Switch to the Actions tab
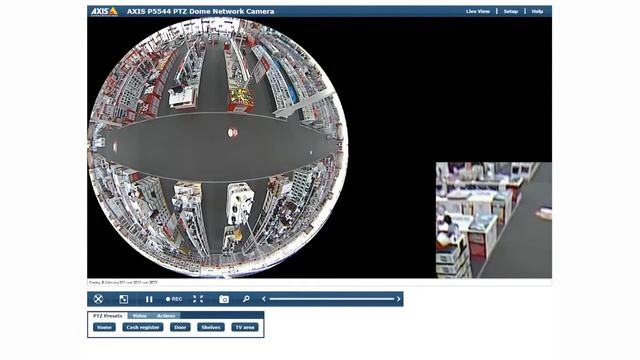This screenshot has width=640, height=360. click(166, 316)
